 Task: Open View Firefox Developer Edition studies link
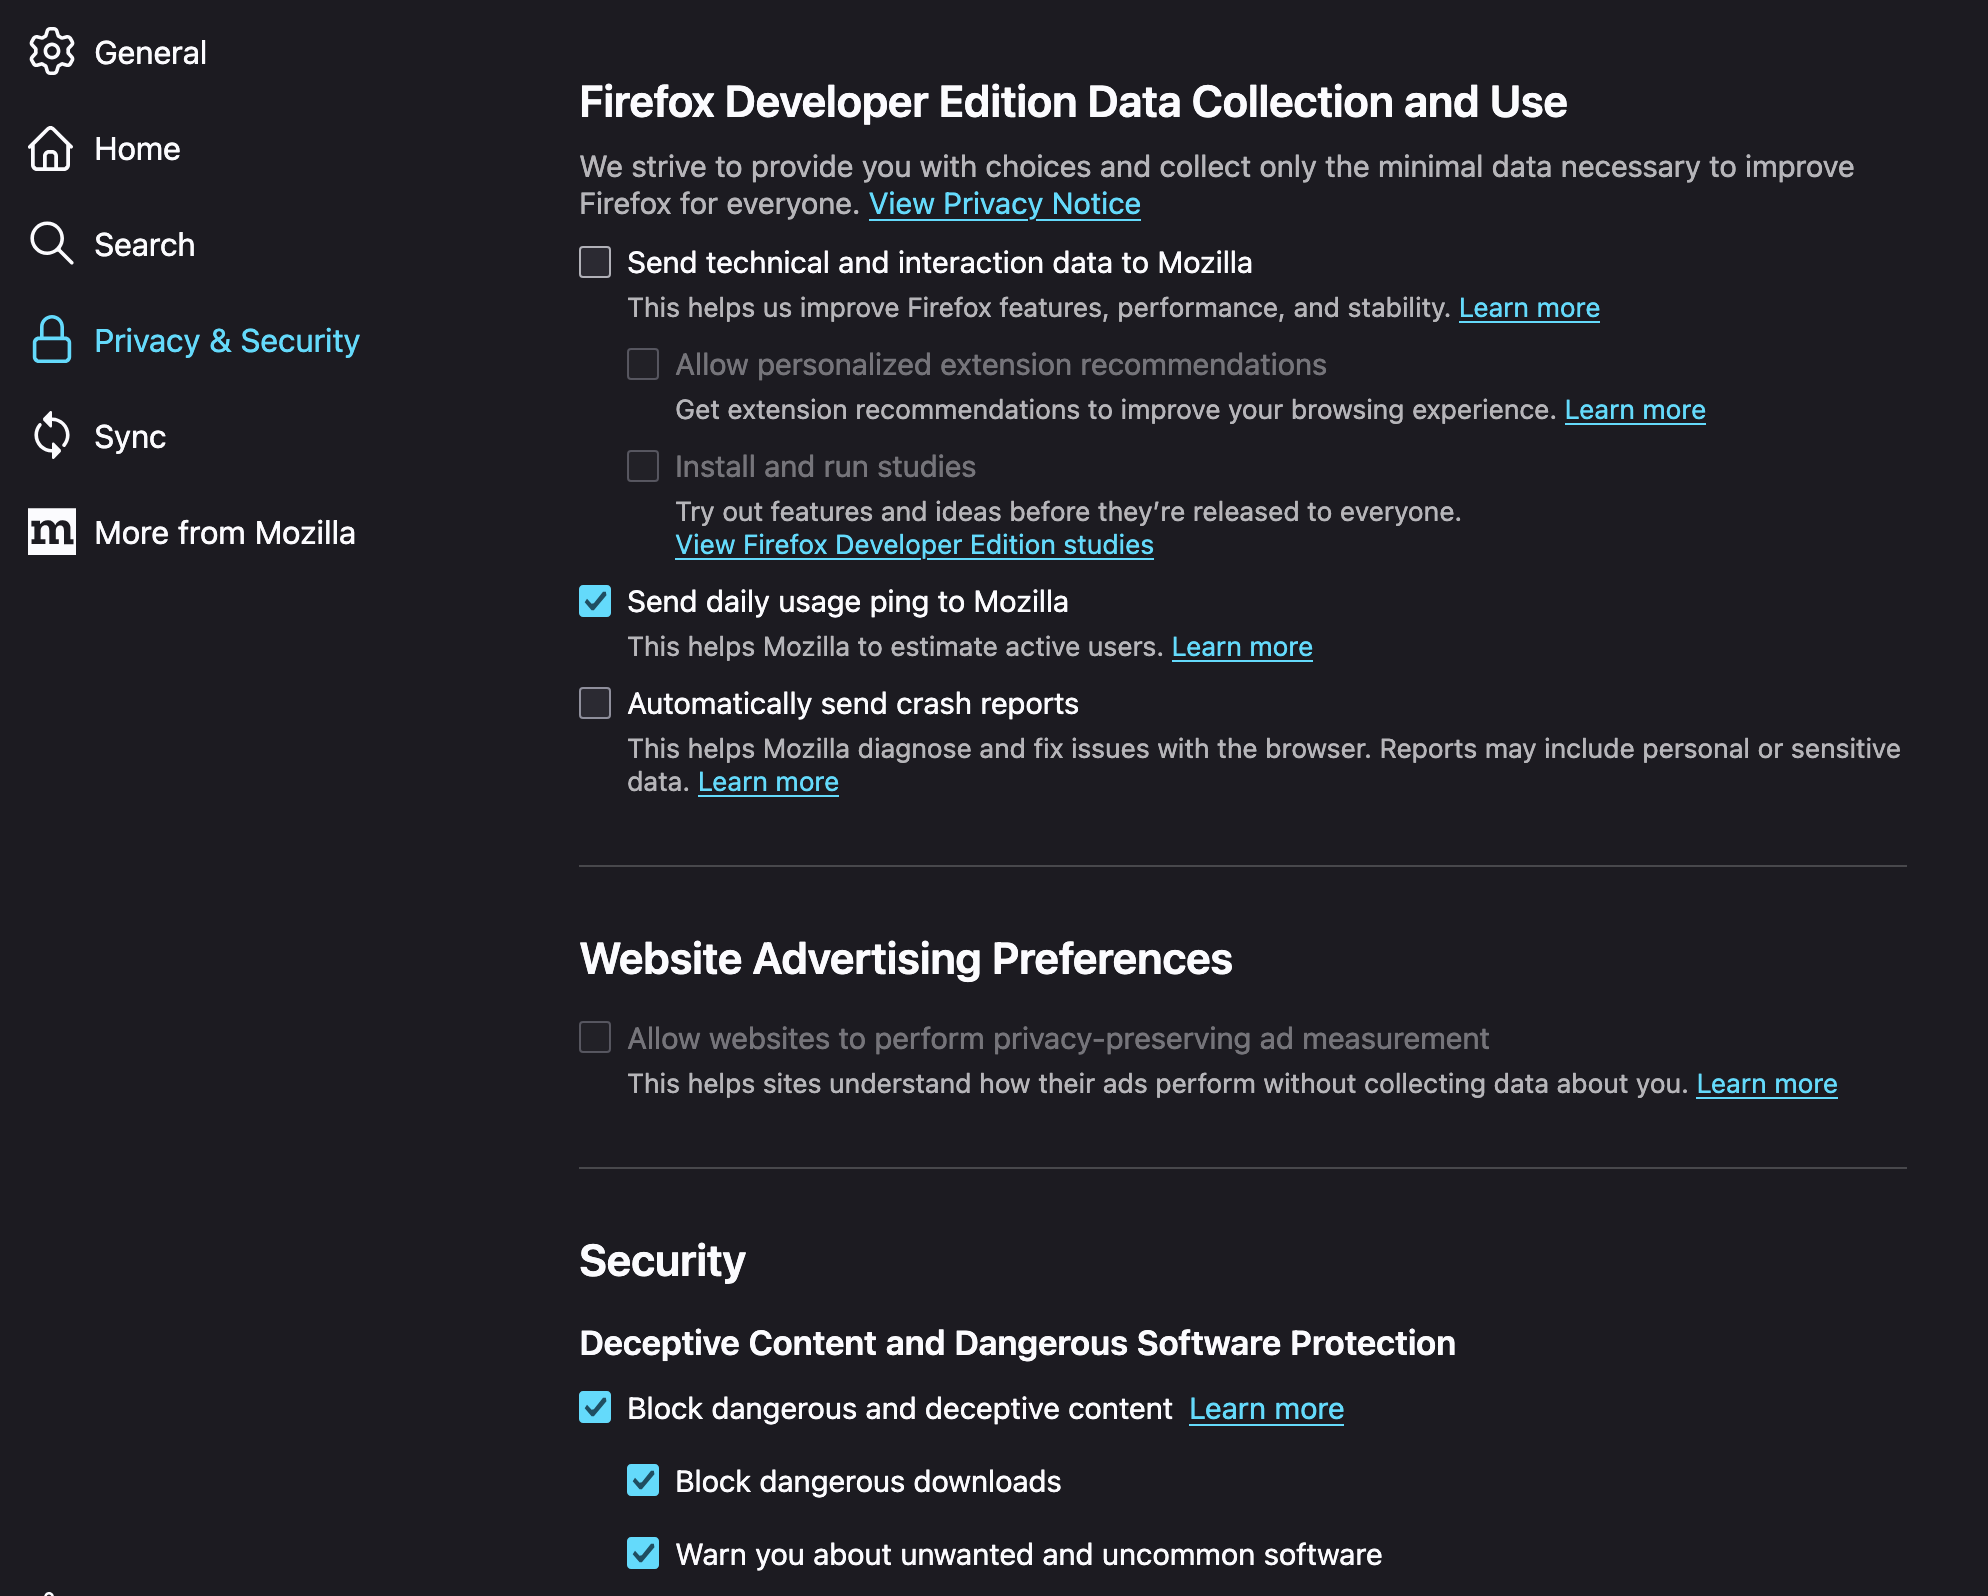(x=914, y=545)
